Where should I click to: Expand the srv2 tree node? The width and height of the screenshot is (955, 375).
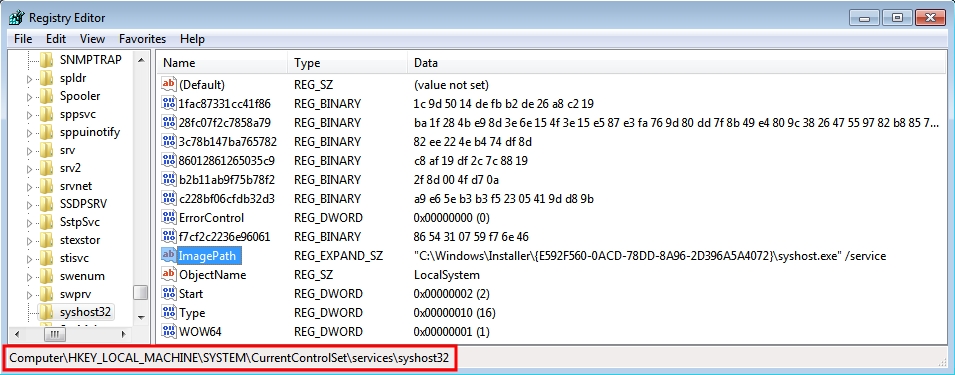click(x=29, y=169)
